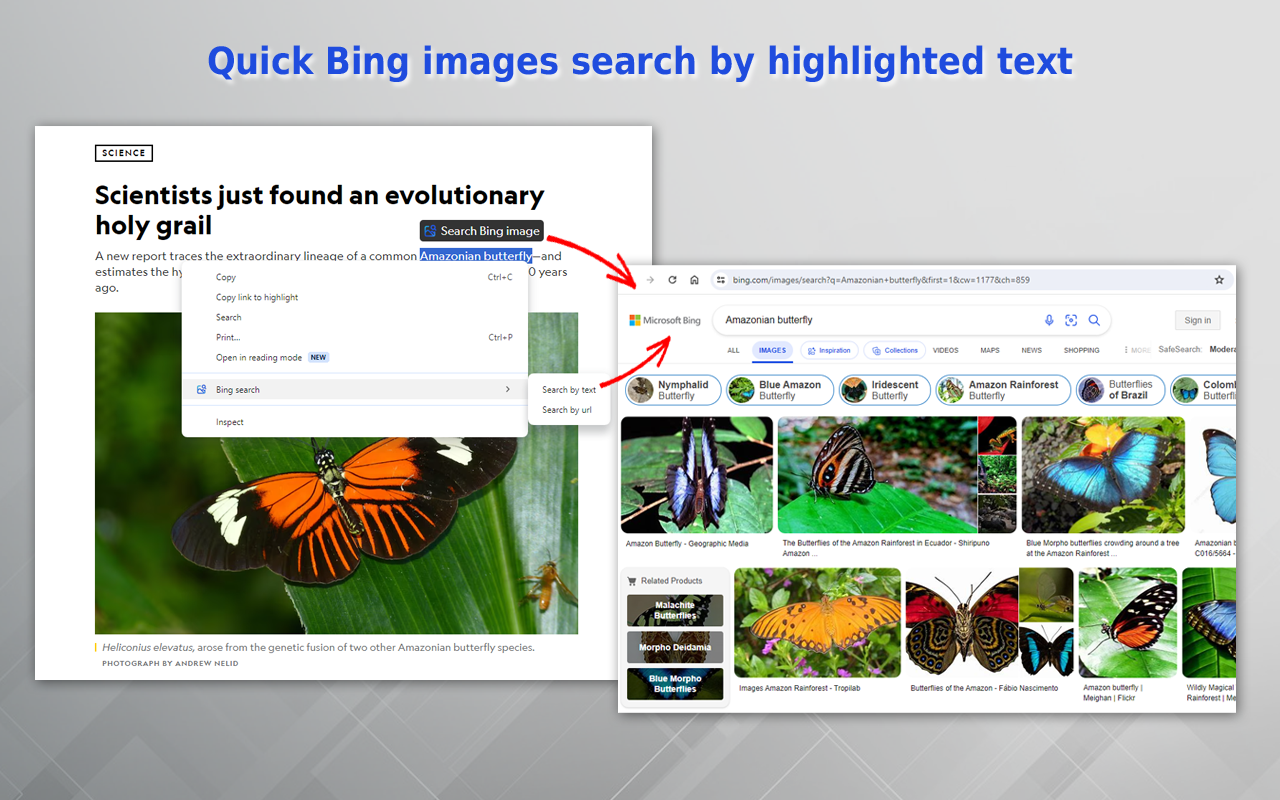Image resolution: width=1280 pixels, height=800 pixels.
Task: Click highlighted Amazonian butterfly text
Action: (x=476, y=256)
